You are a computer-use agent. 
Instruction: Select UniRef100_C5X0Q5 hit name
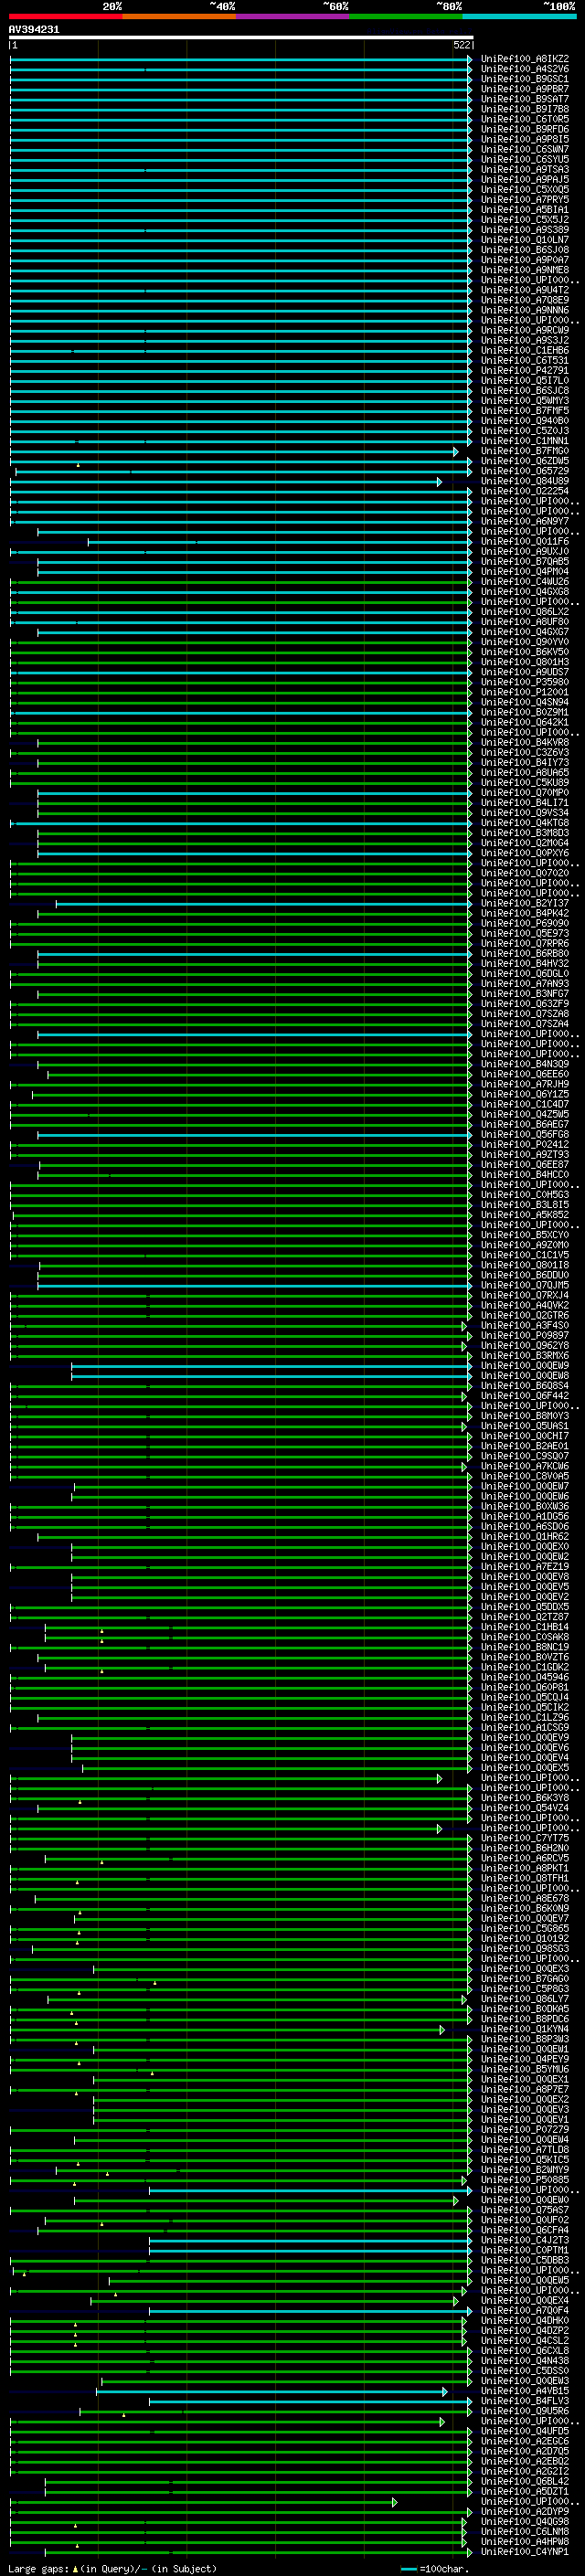pyautogui.click(x=524, y=190)
